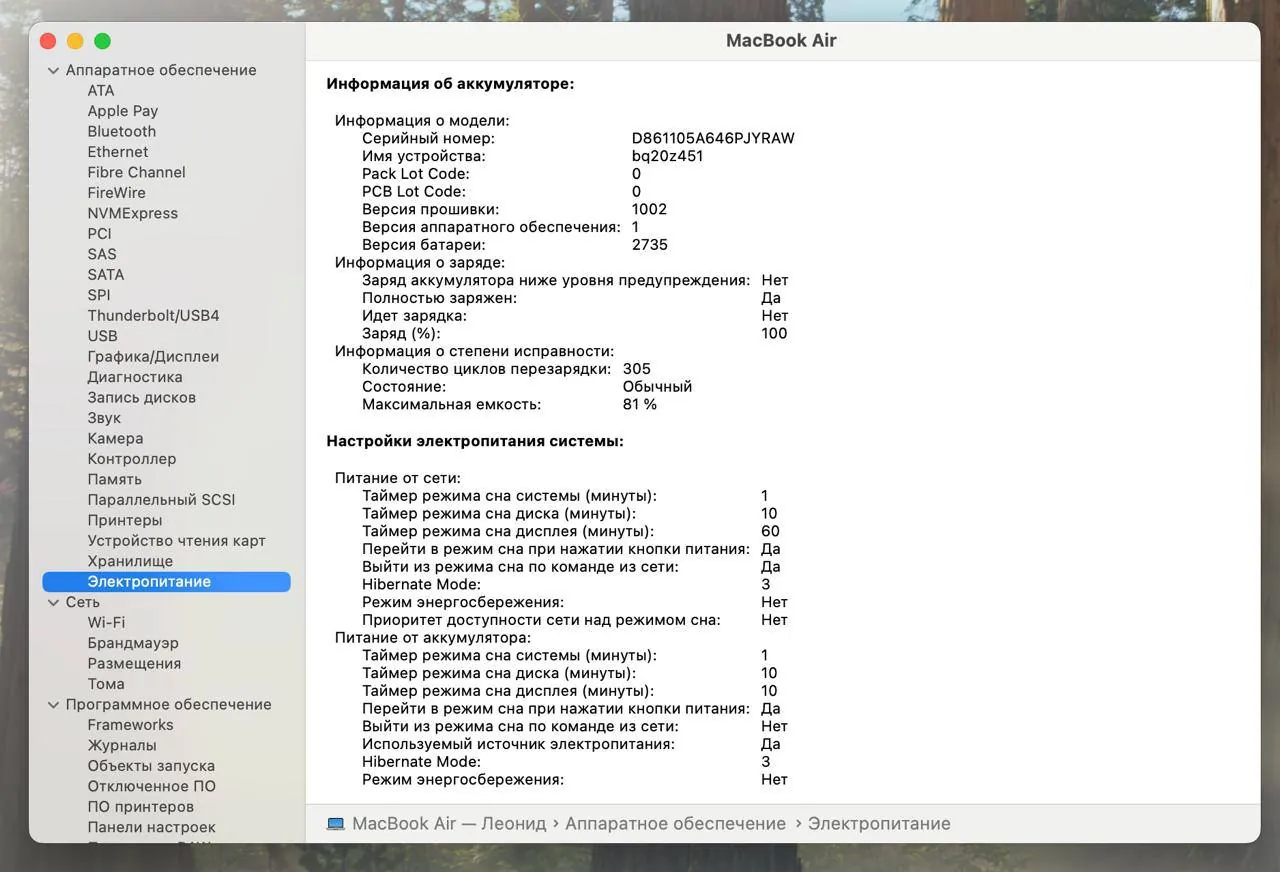Select Диагностика in the sidebar
The width and height of the screenshot is (1280, 872).
(135, 377)
